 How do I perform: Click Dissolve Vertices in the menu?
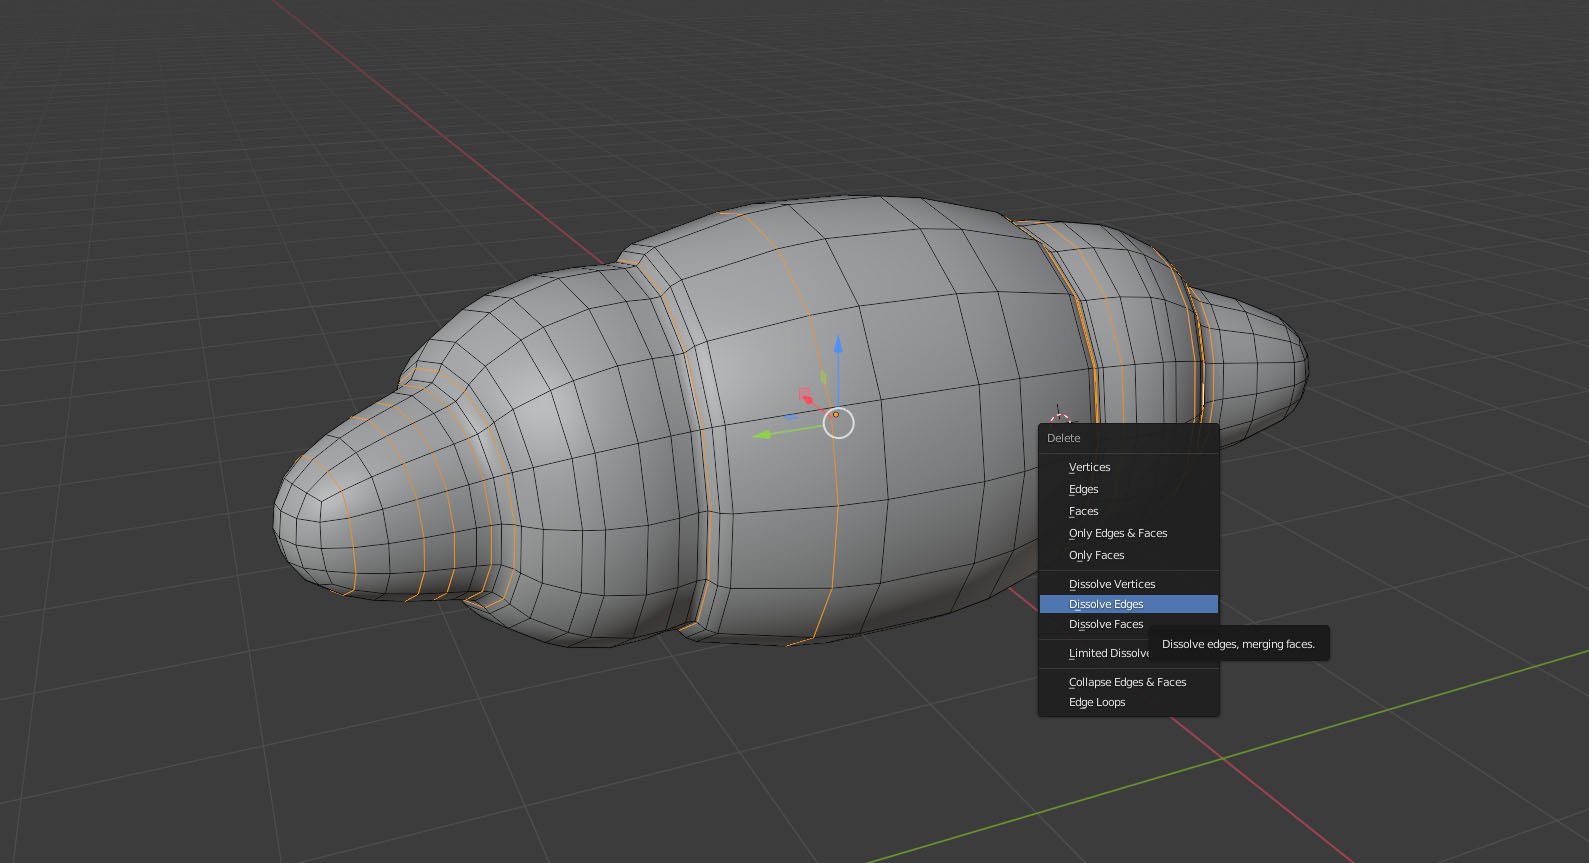click(x=1111, y=584)
